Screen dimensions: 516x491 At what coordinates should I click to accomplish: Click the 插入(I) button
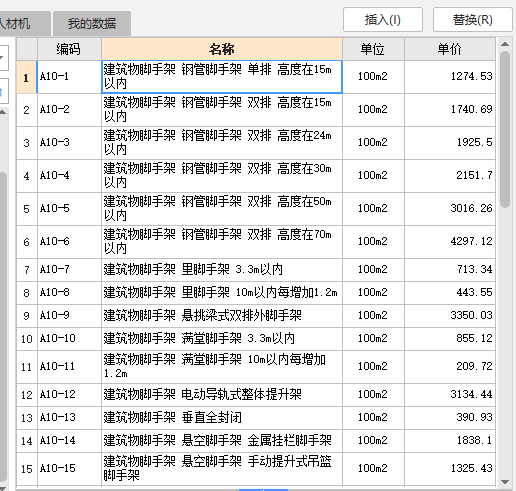(x=383, y=20)
